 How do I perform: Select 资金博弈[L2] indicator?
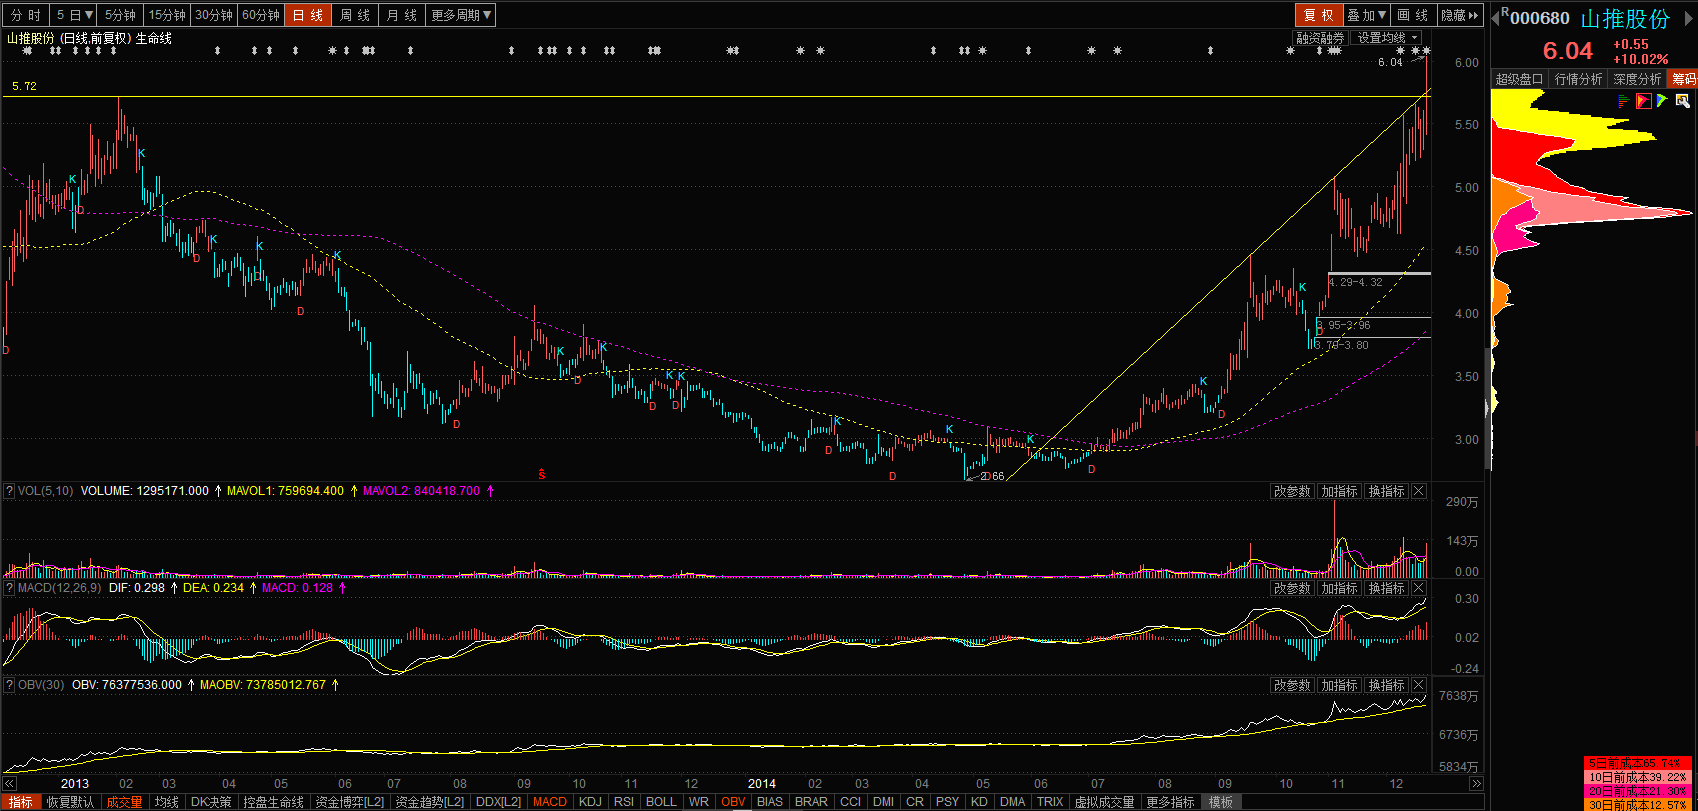[x=350, y=802]
